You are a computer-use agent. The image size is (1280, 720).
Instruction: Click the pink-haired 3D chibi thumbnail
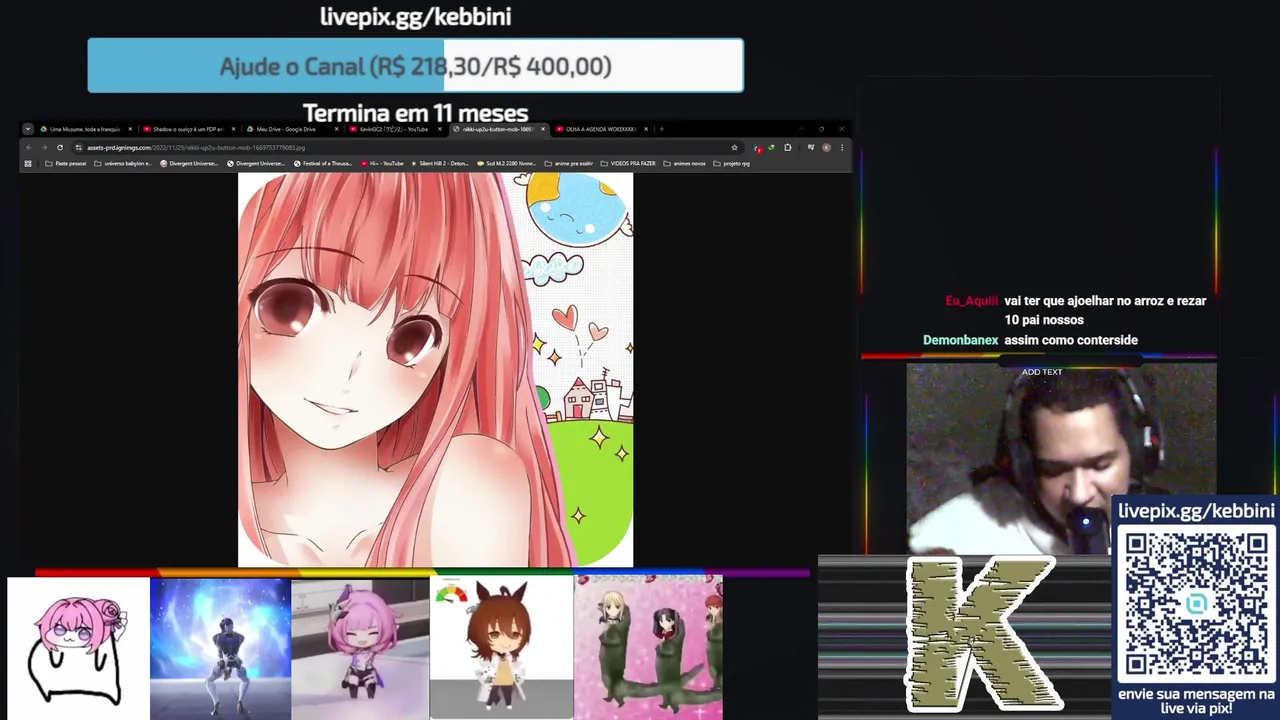pyautogui.click(x=360, y=648)
